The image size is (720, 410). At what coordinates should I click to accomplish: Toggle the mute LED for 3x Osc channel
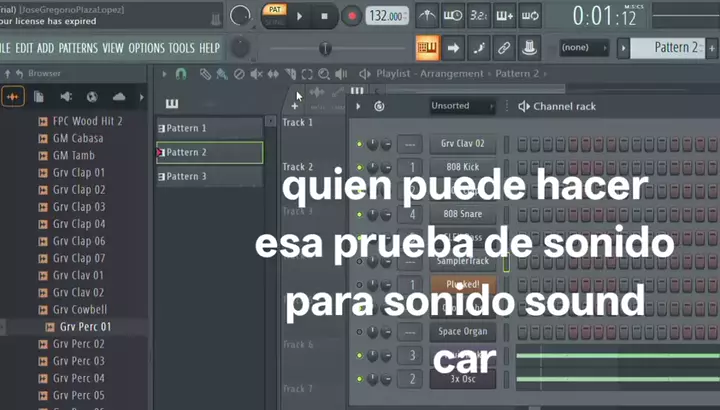coord(360,379)
